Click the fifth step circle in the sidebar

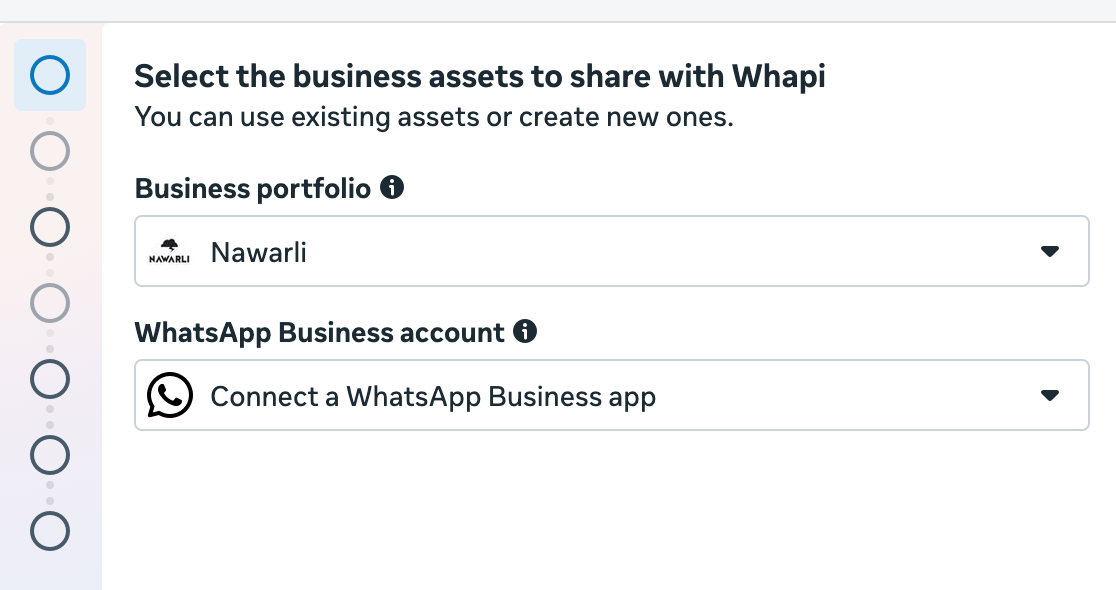pos(49,379)
